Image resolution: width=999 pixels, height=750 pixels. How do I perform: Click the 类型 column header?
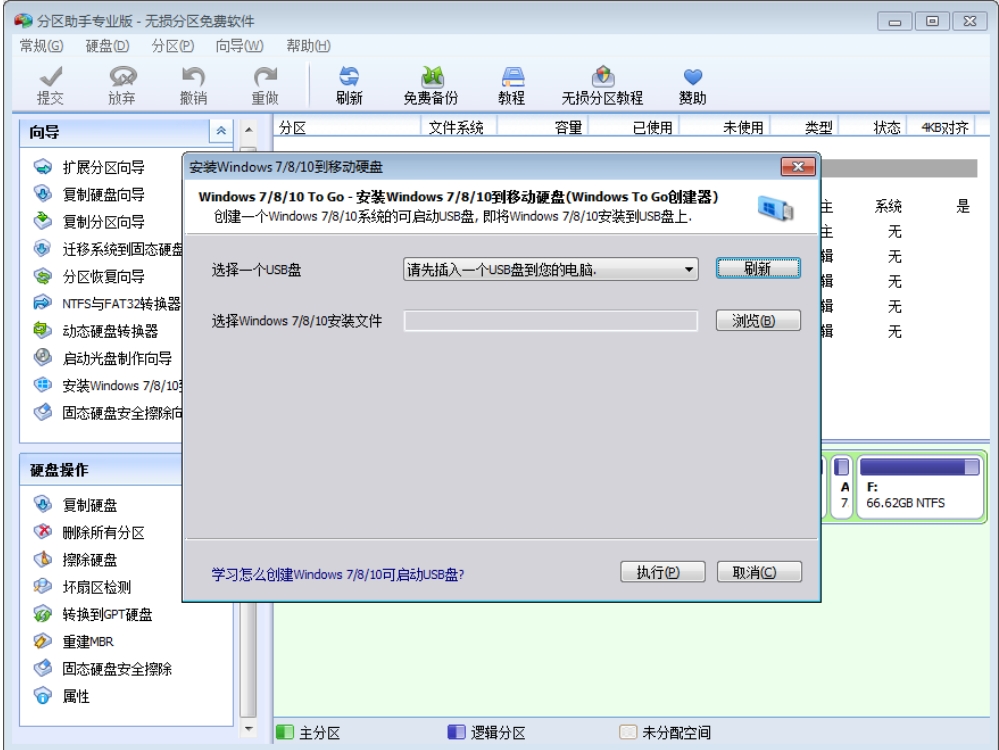tap(806, 127)
